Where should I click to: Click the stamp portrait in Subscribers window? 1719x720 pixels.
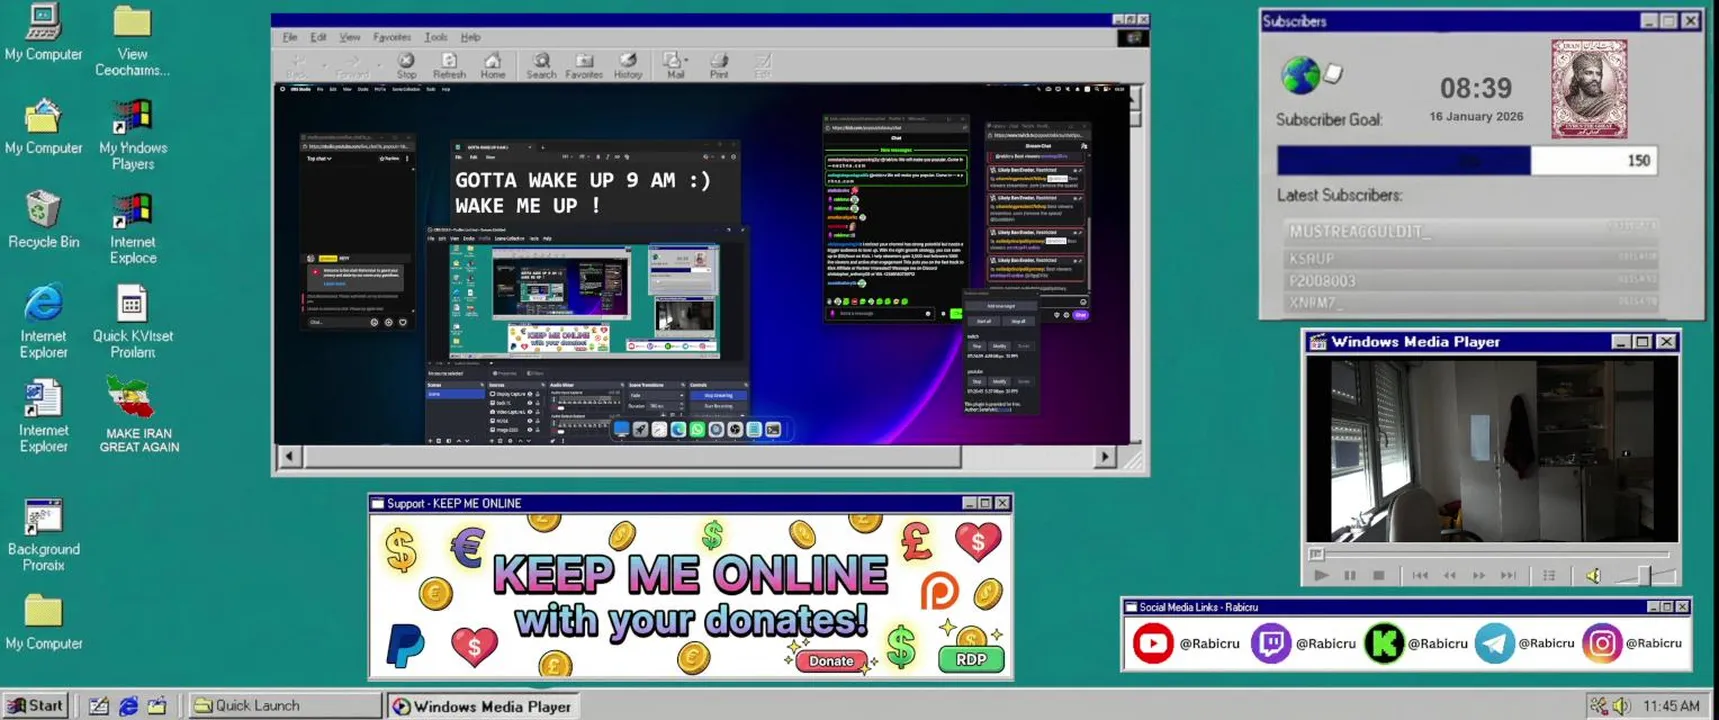pyautogui.click(x=1589, y=89)
